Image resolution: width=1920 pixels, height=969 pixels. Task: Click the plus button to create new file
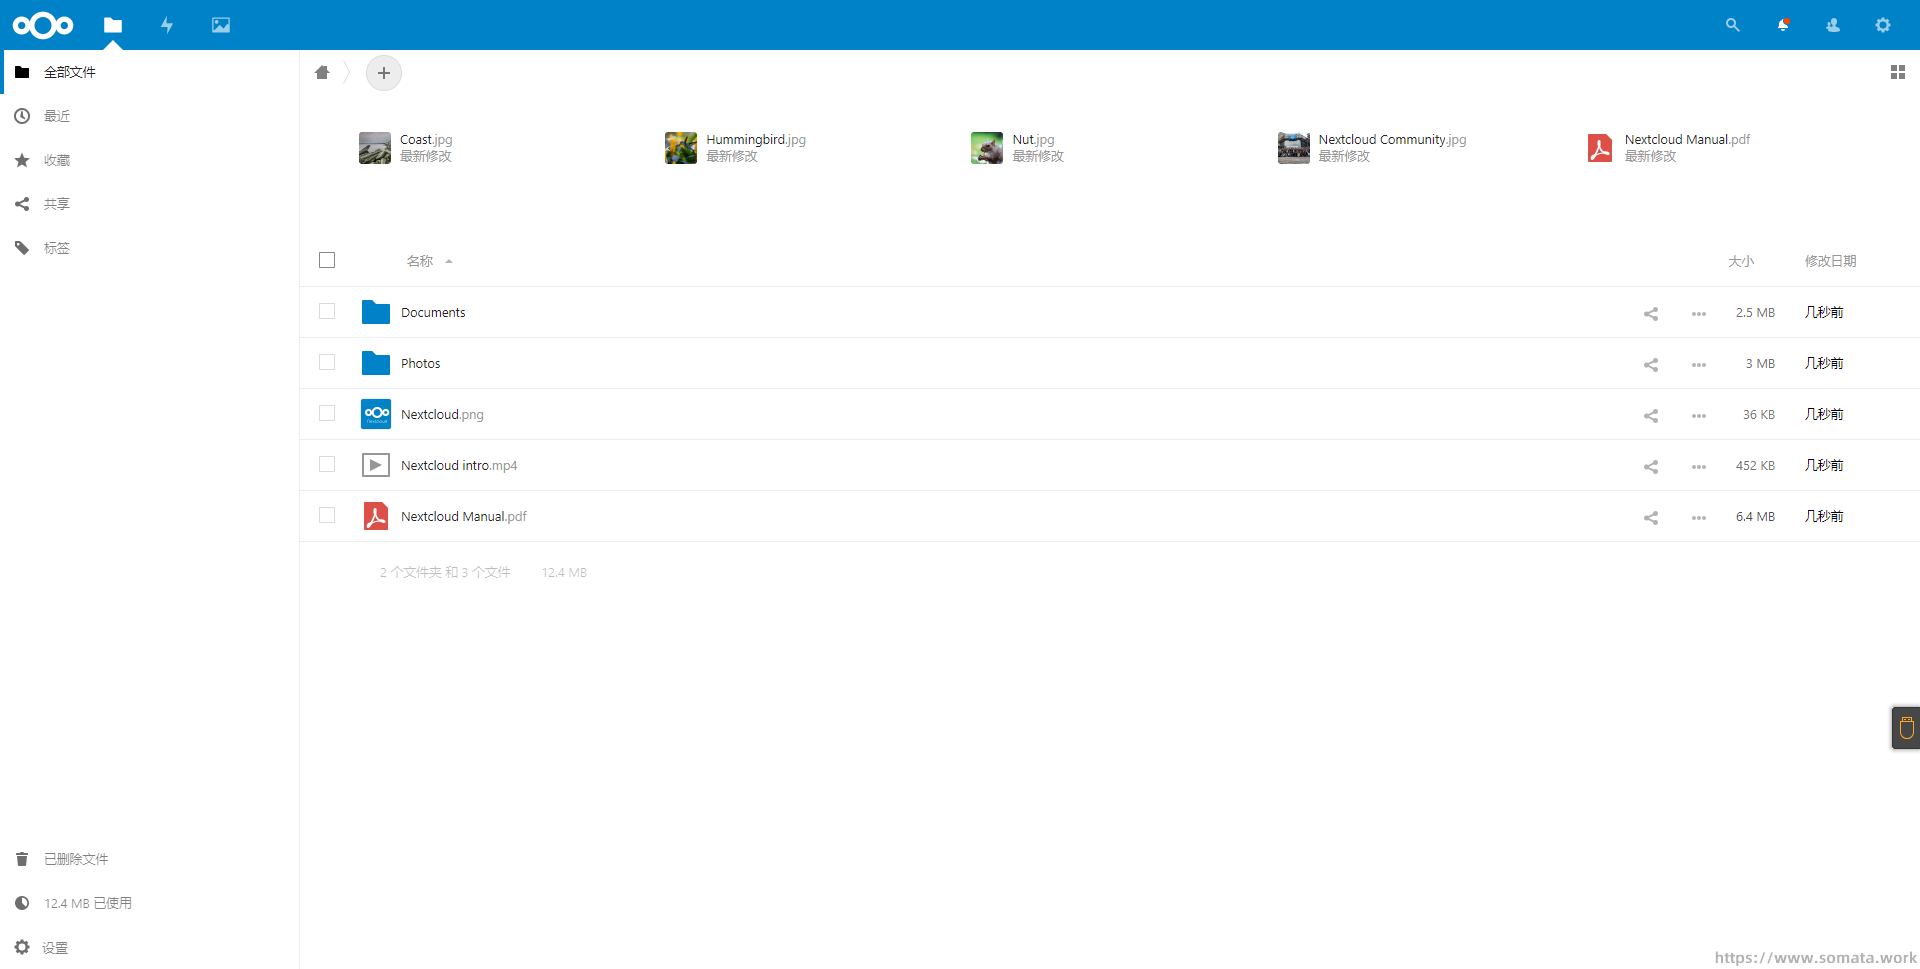click(x=384, y=73)
